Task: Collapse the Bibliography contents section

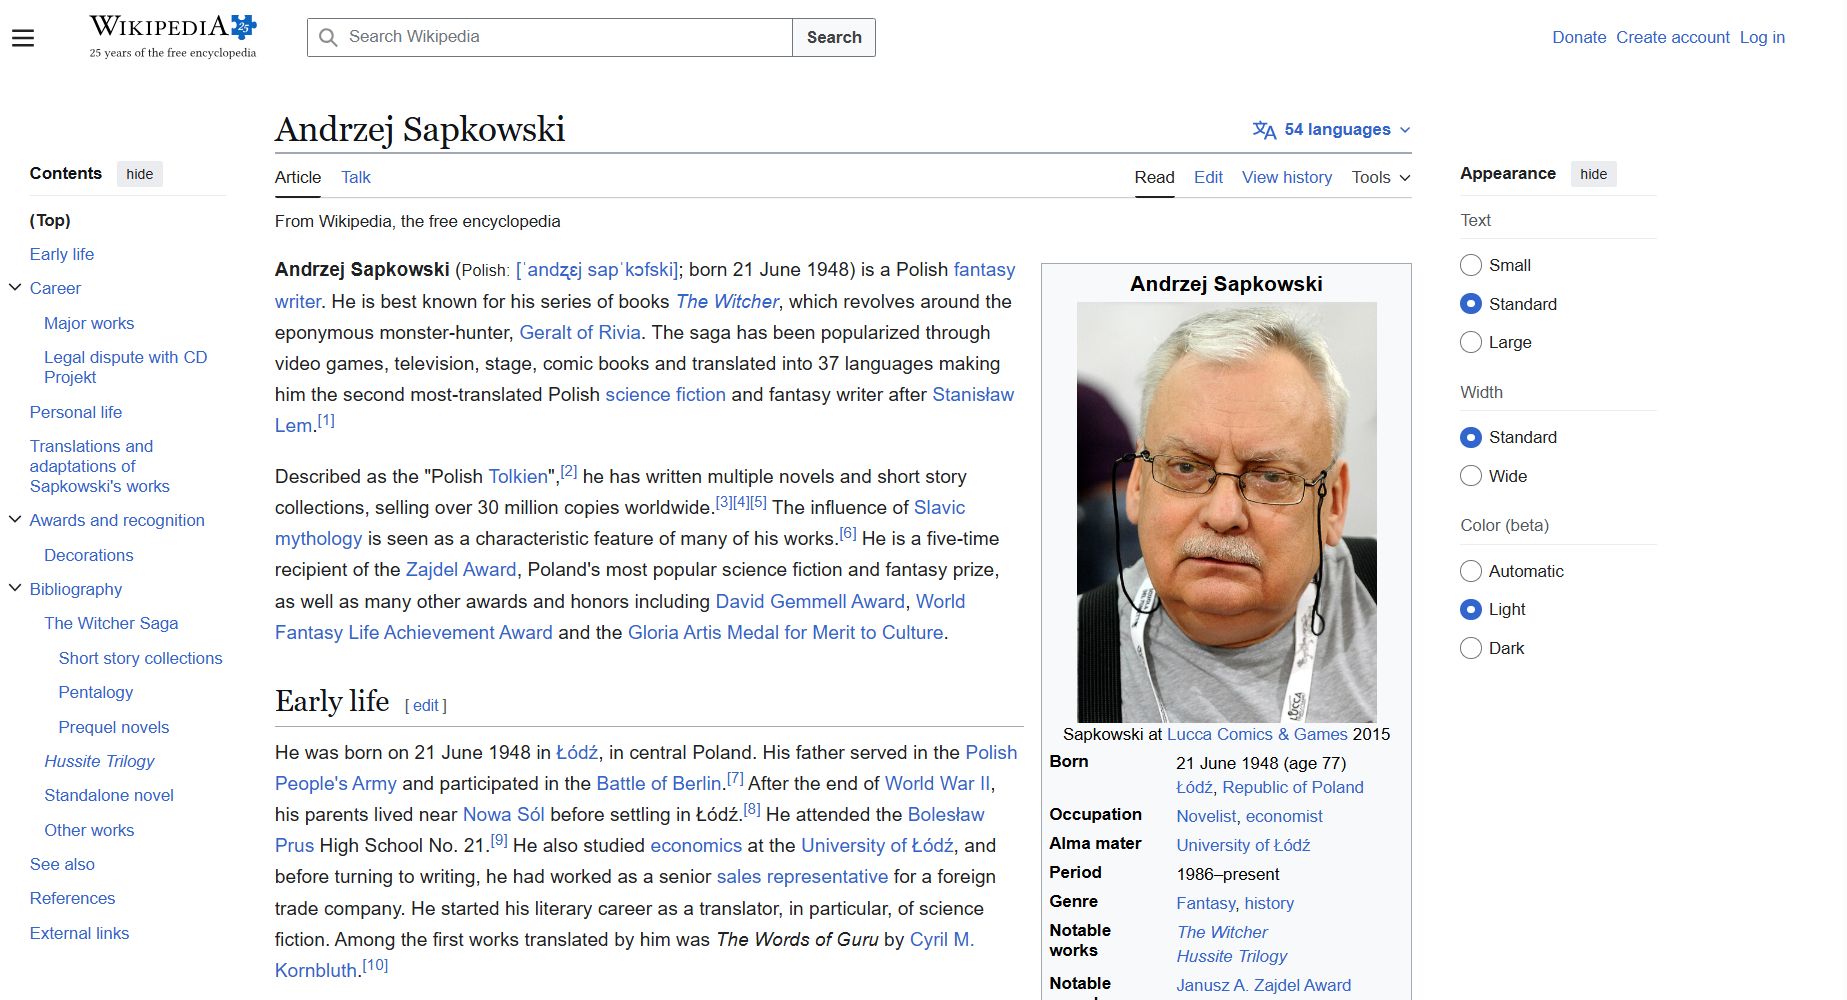Action: coord(15,589)
